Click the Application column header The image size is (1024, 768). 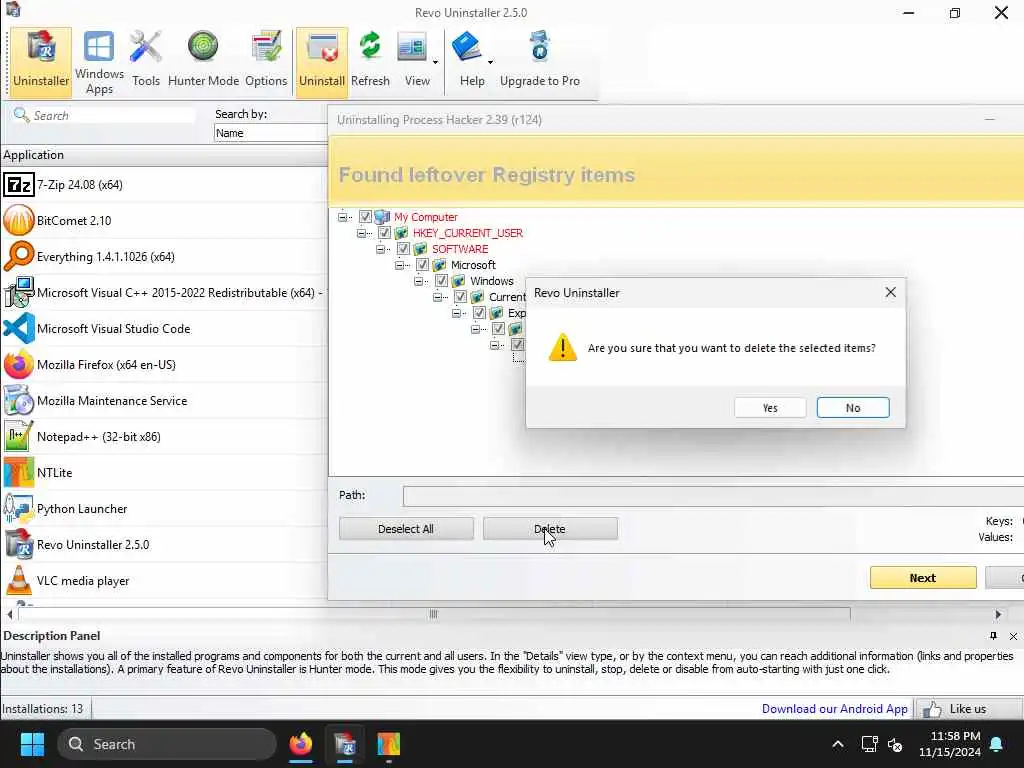coord(163,155)
